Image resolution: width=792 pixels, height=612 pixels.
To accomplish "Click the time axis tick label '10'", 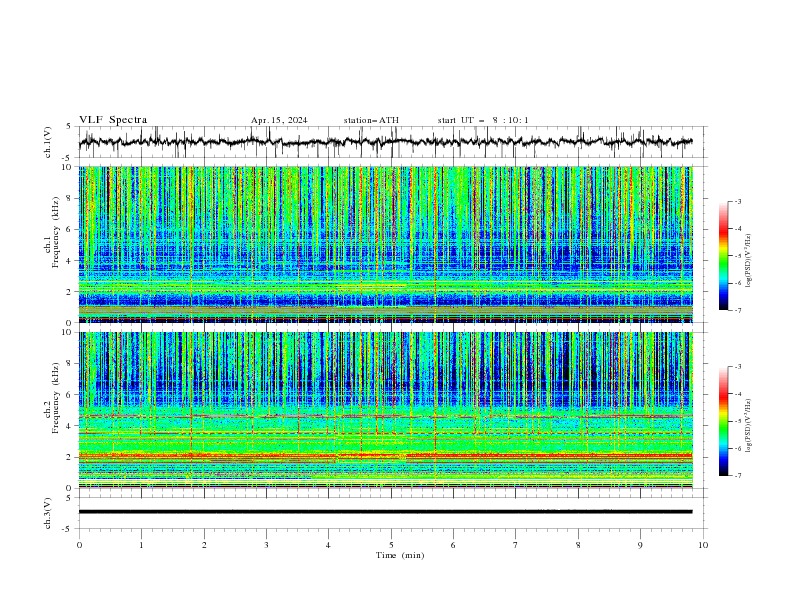I will click(x=703, y=545).
